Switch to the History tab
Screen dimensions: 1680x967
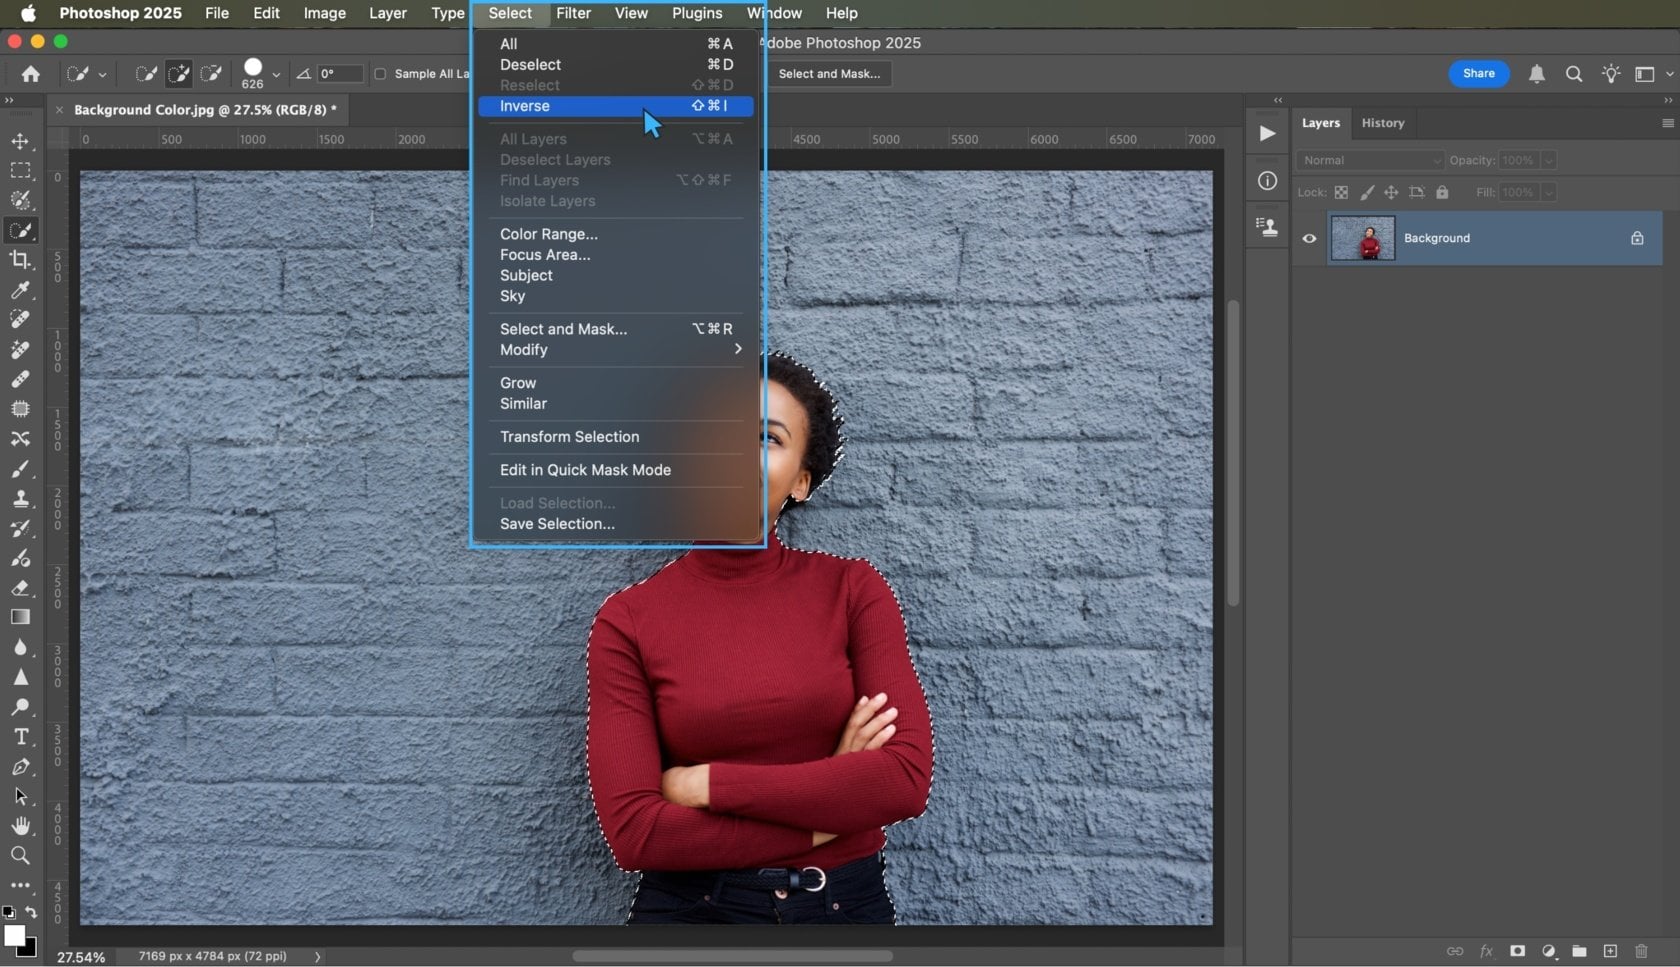(1383, 122)
